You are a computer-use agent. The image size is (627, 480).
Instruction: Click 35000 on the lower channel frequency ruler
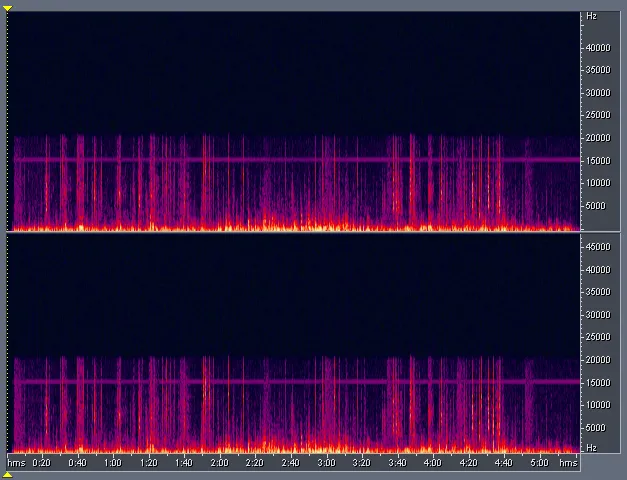(x=598, y=292)
